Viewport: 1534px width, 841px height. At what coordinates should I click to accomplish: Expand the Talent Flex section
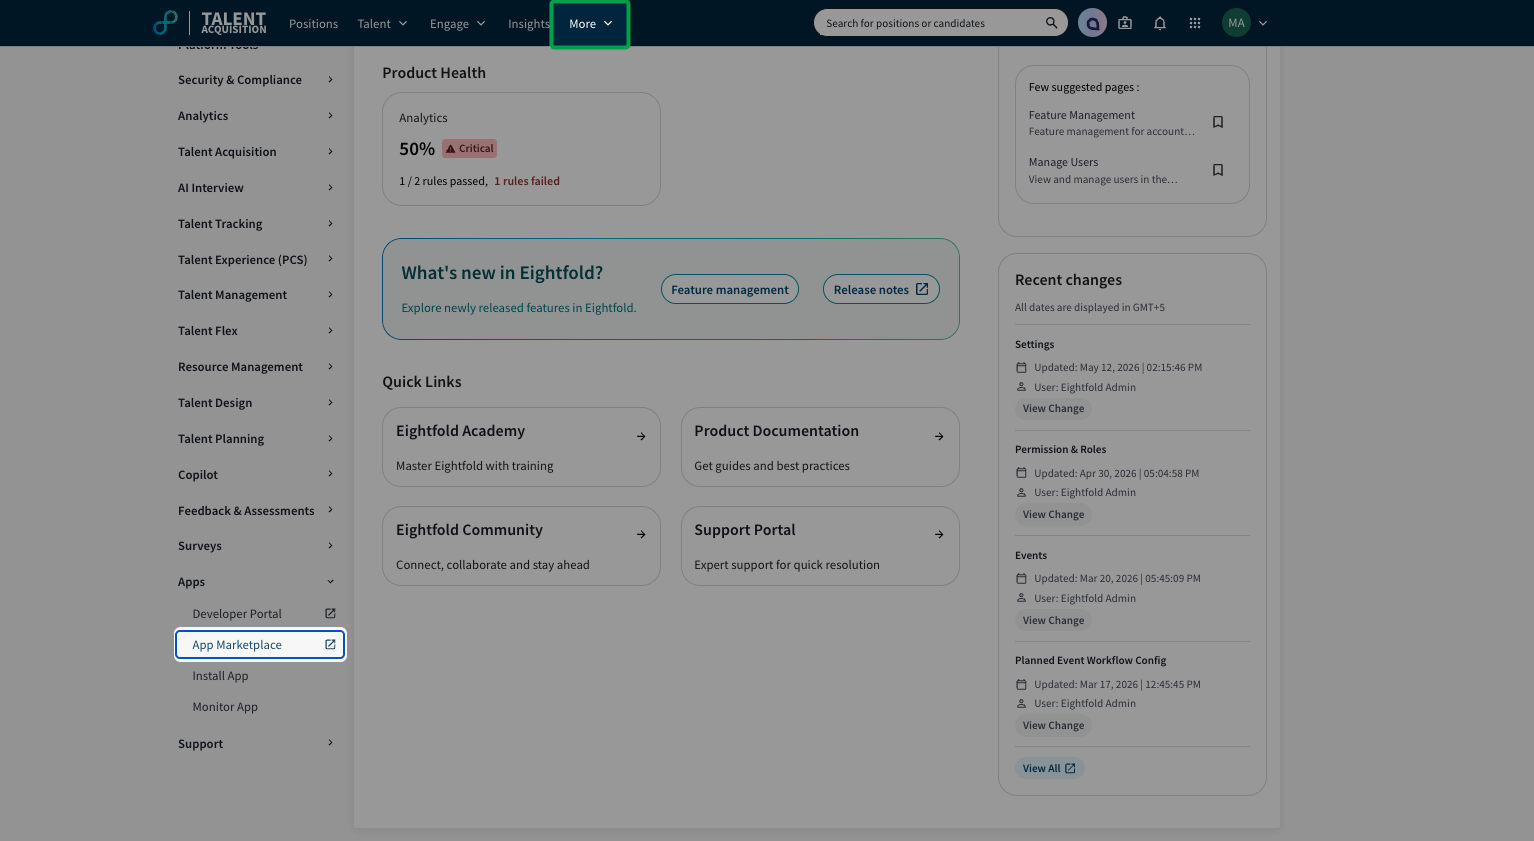pyautogui.click(x=256, y=331)
